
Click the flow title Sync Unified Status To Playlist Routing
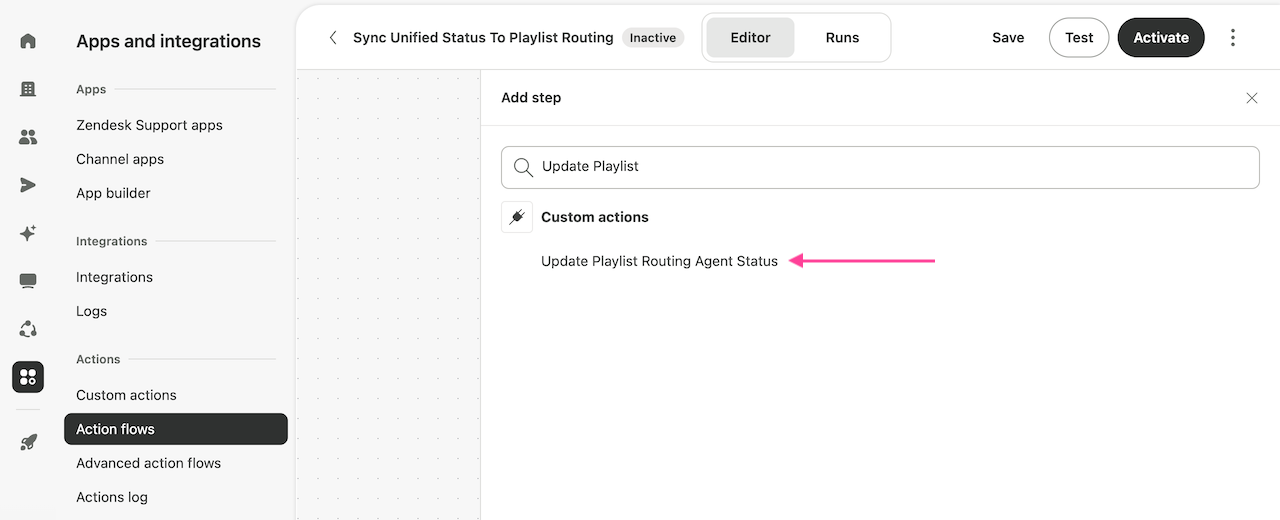(483, 38)
